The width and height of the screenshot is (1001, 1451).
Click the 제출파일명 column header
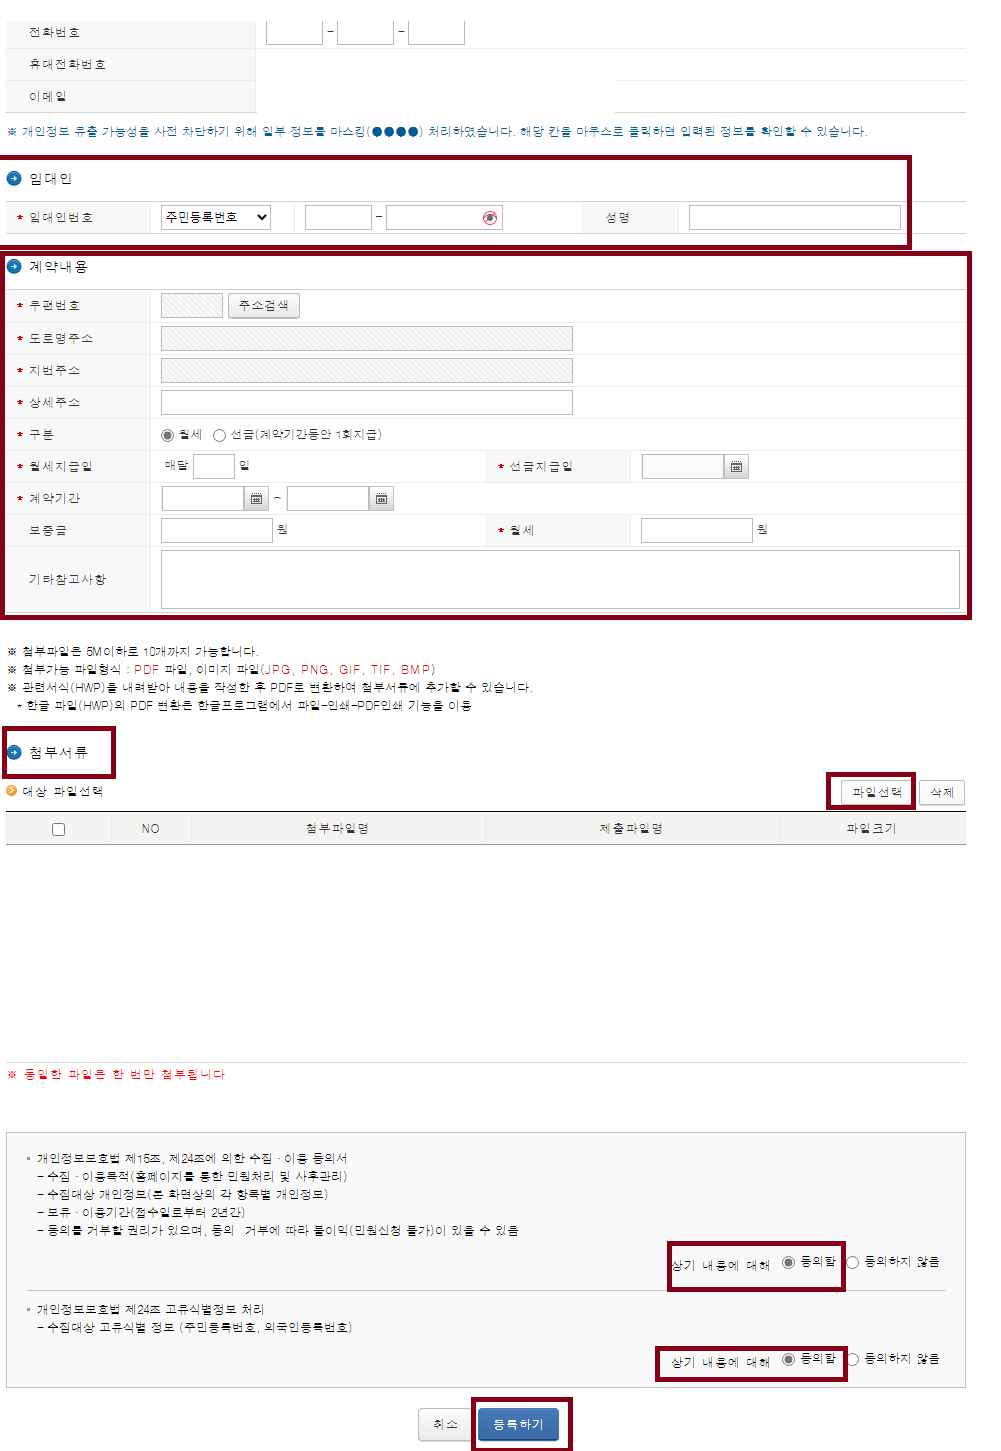pos(631,828)
